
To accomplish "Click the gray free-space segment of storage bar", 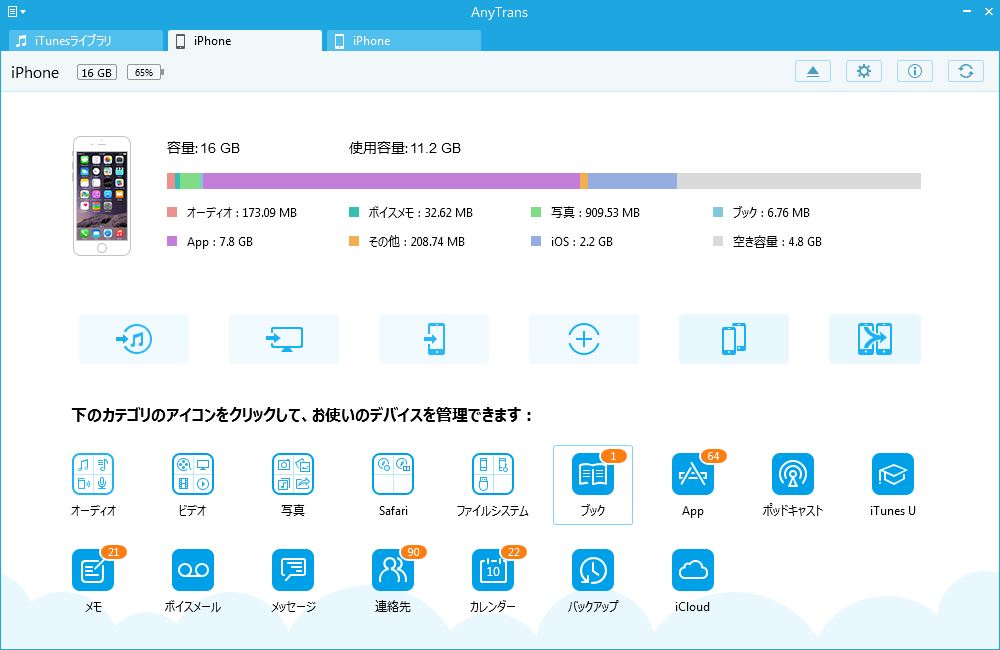I will coord(798,181).
